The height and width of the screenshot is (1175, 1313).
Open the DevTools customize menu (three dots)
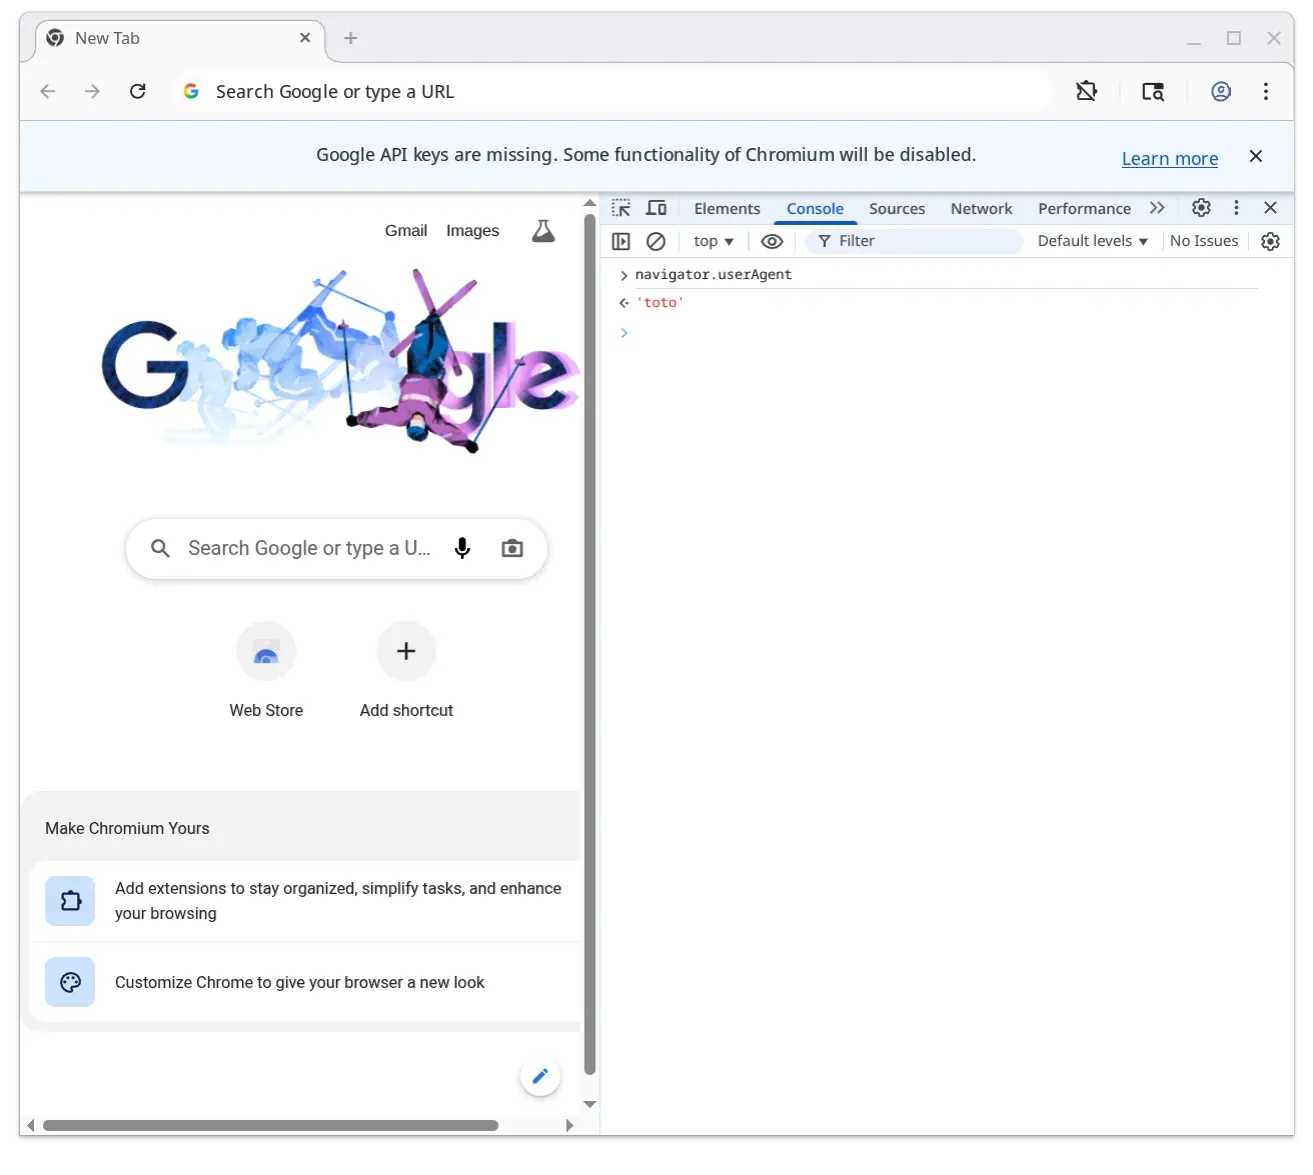[1237, 208]
